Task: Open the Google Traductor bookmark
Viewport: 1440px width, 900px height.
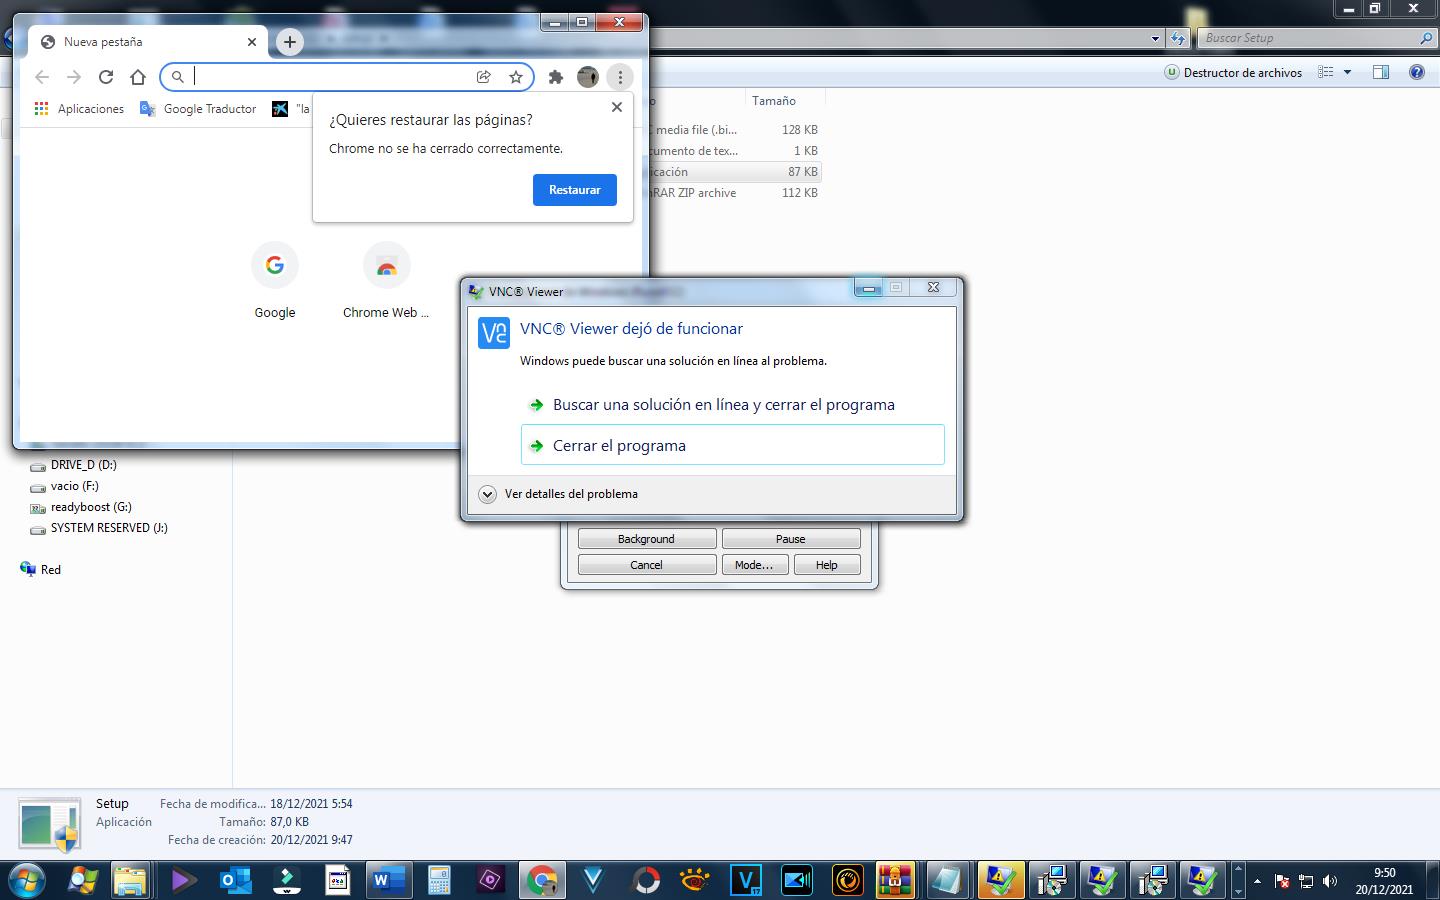Action: [198, 109]
